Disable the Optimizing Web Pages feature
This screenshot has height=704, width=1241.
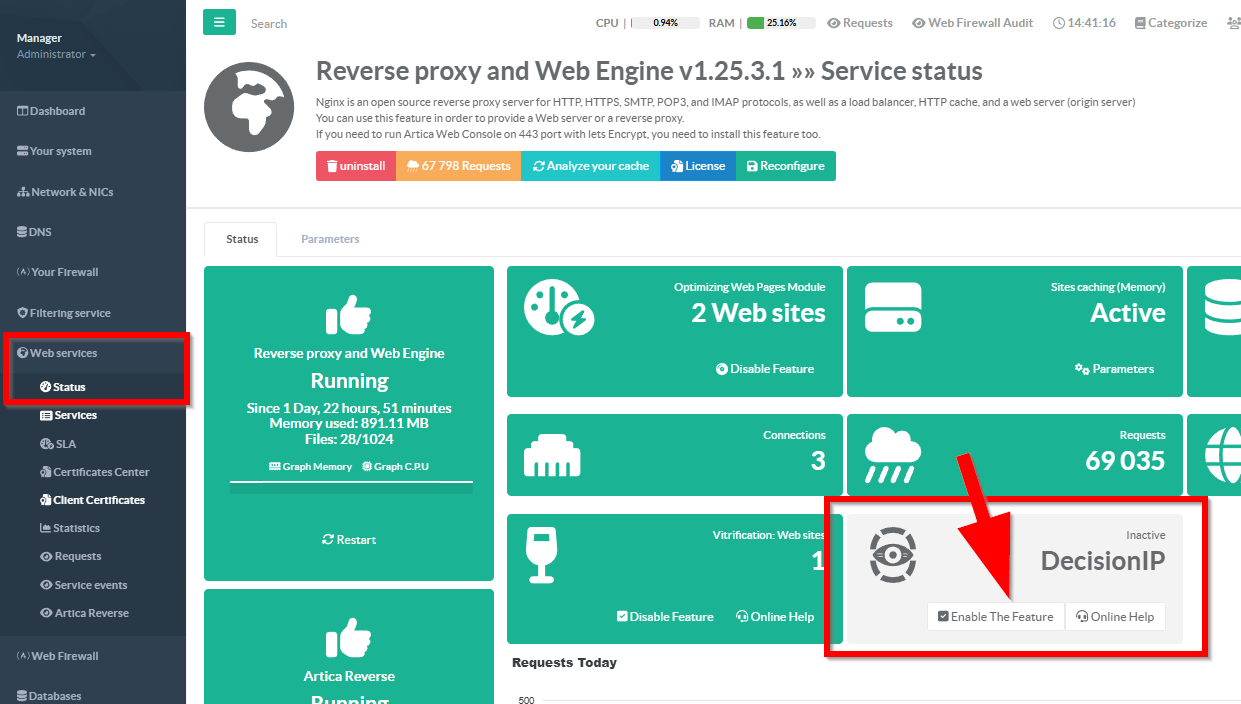765,369
